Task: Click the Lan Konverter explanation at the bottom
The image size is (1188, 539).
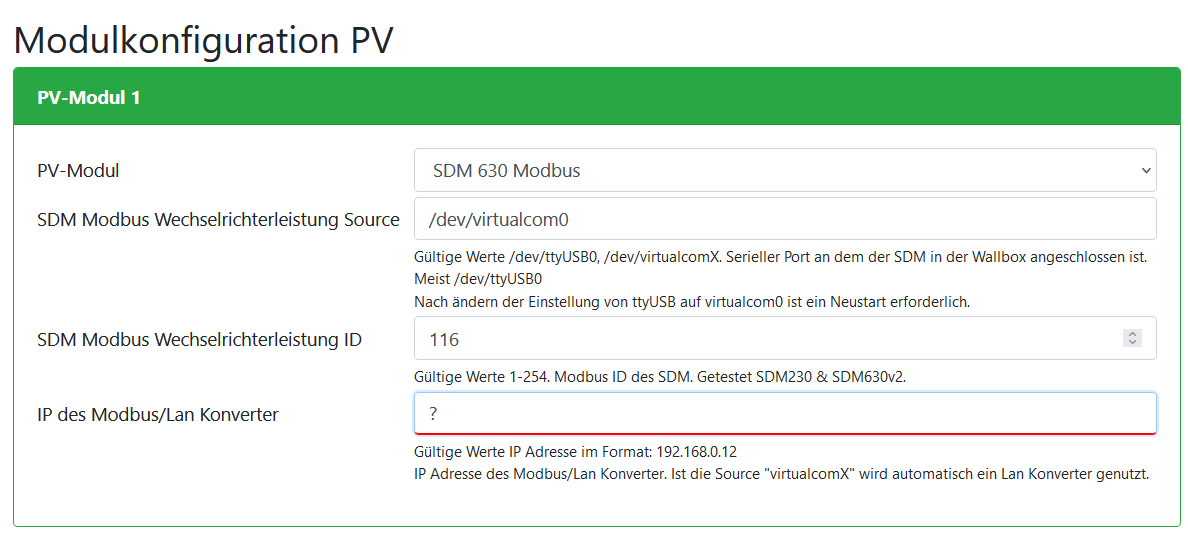Action: coord(780,474)
